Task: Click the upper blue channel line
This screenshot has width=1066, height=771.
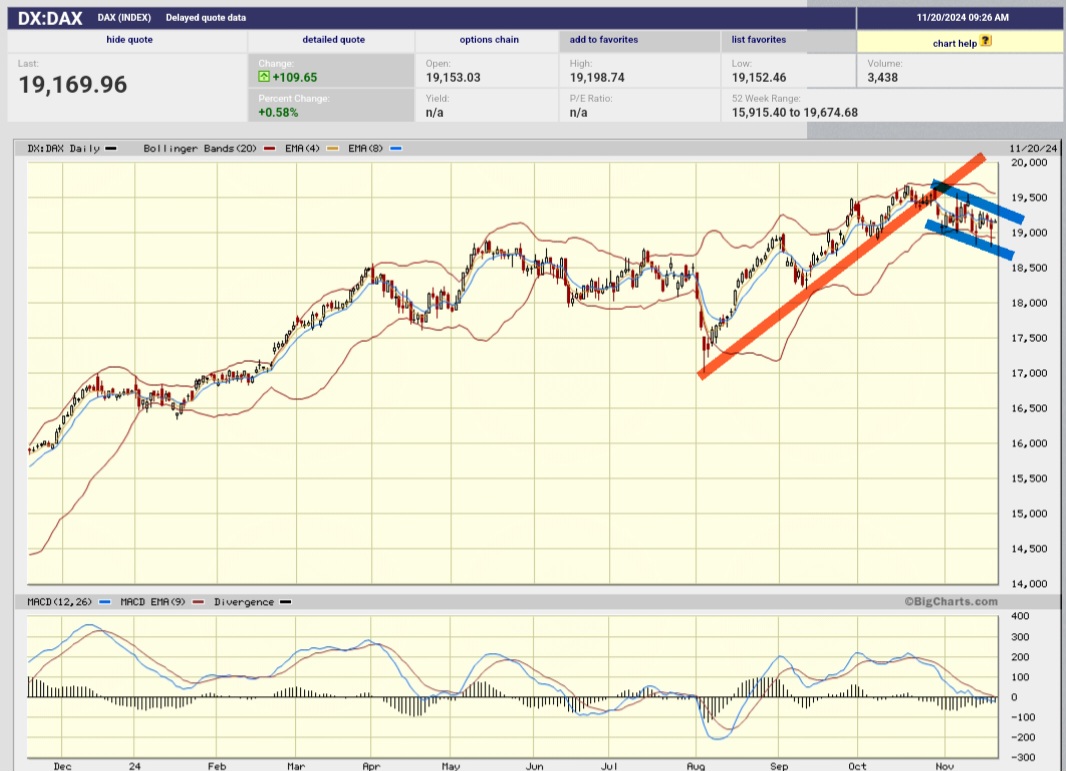Action: (977, 202)
